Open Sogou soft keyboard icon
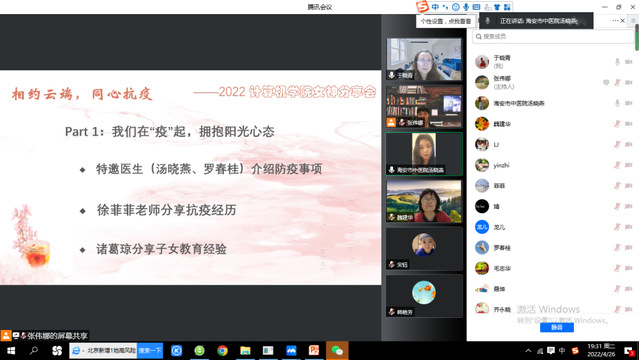639x360 pixels. (476, 7)
